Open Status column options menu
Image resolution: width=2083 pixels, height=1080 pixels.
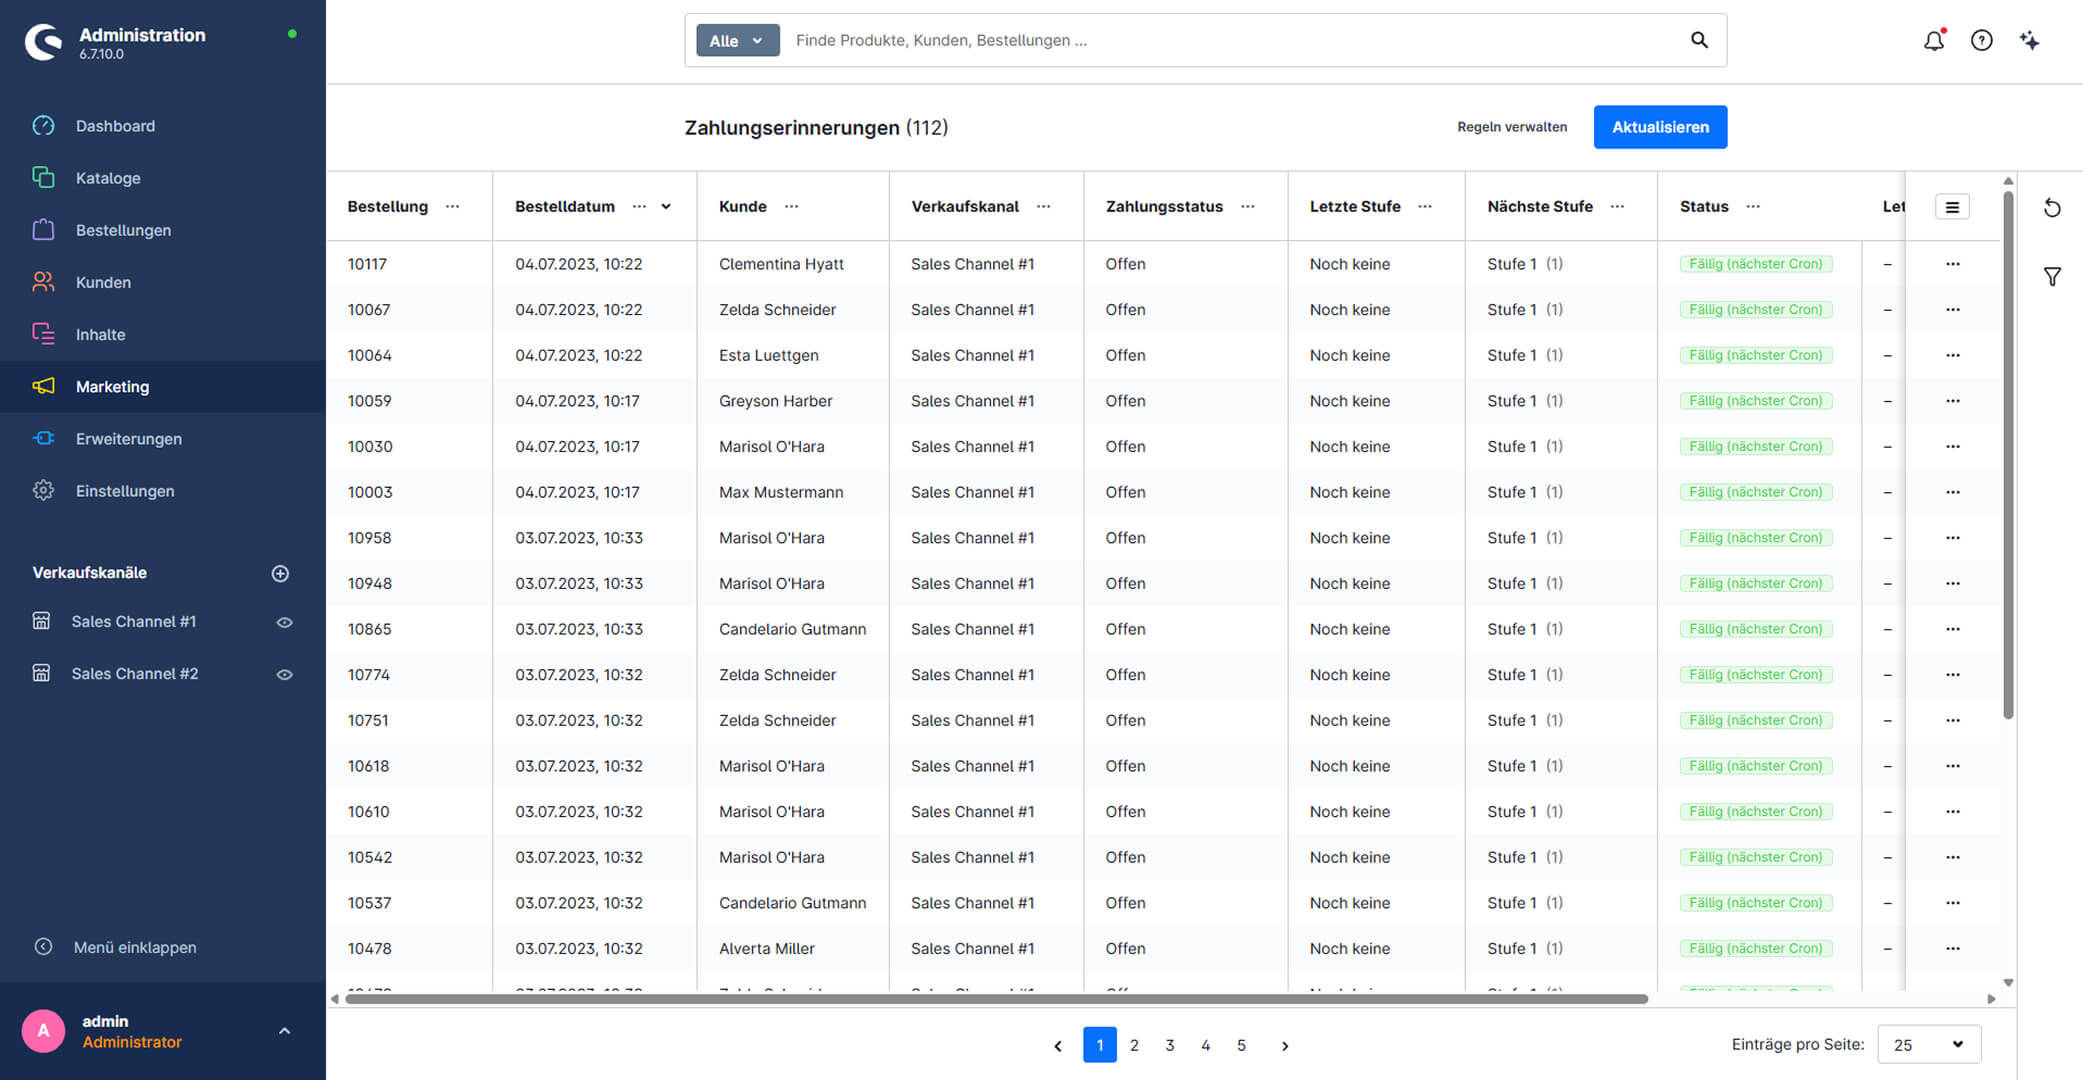(x=1753, y=207)
